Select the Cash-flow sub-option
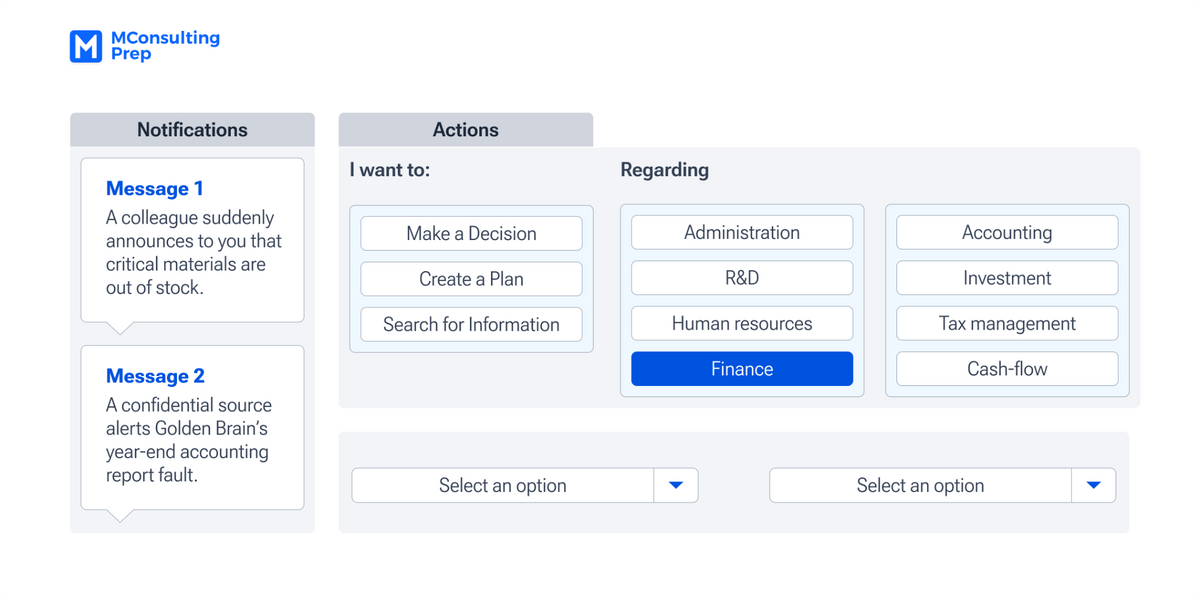Image resolution: width=1200 pixels, height=602 pixels. pyautogui.click(x=1007, y=369)
